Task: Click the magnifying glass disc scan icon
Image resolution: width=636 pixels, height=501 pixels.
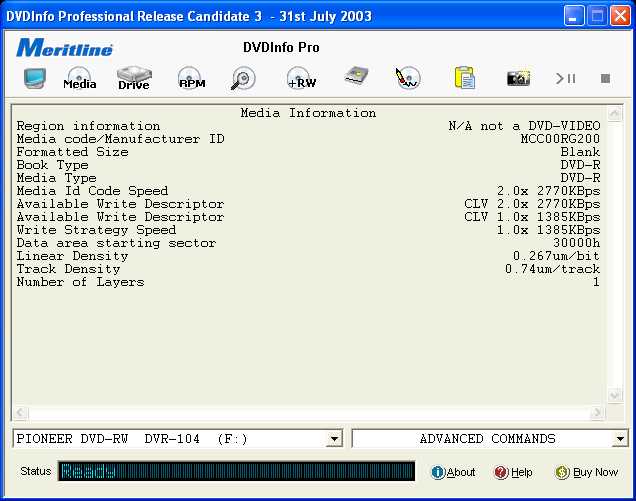Action: pos(243,78)
